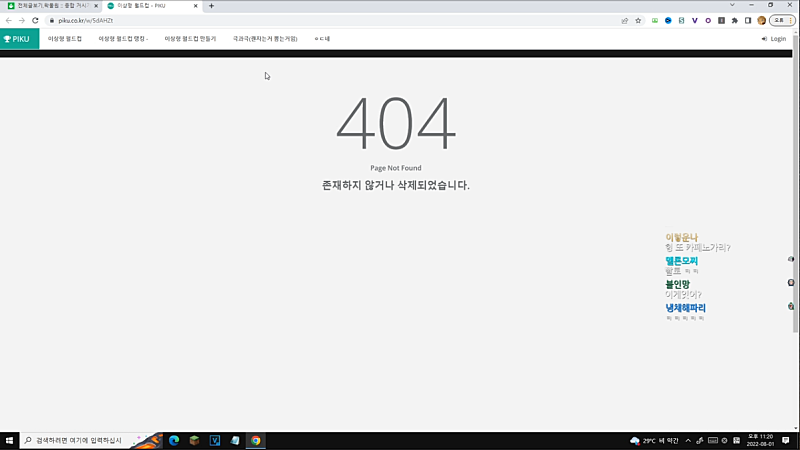Image resolution: width=800 pixels, height=450 pixels.
Task: Open the gray square extension
Action: click(x=721, y=20)
